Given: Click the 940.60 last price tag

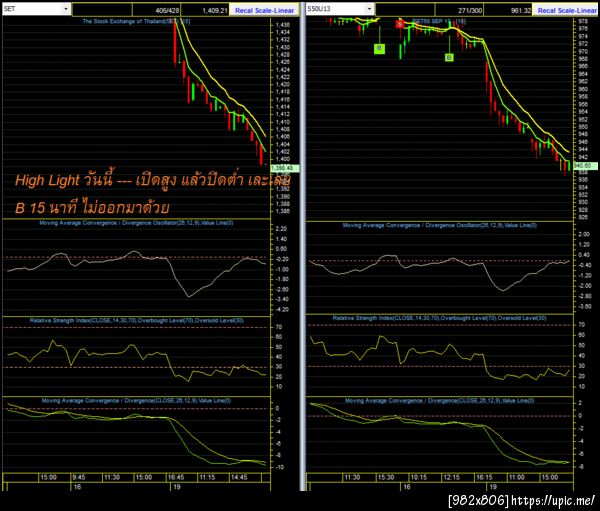Looking at the screenshot, I should 585,165.
